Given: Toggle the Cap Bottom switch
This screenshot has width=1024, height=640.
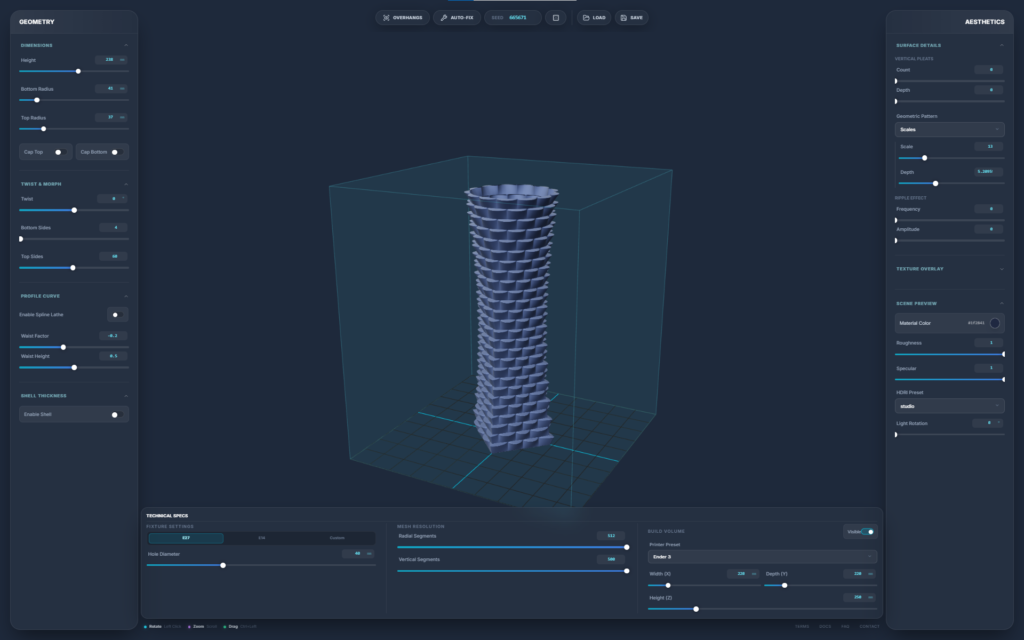Looking at the screenshot, I should [x=115, y=152].
